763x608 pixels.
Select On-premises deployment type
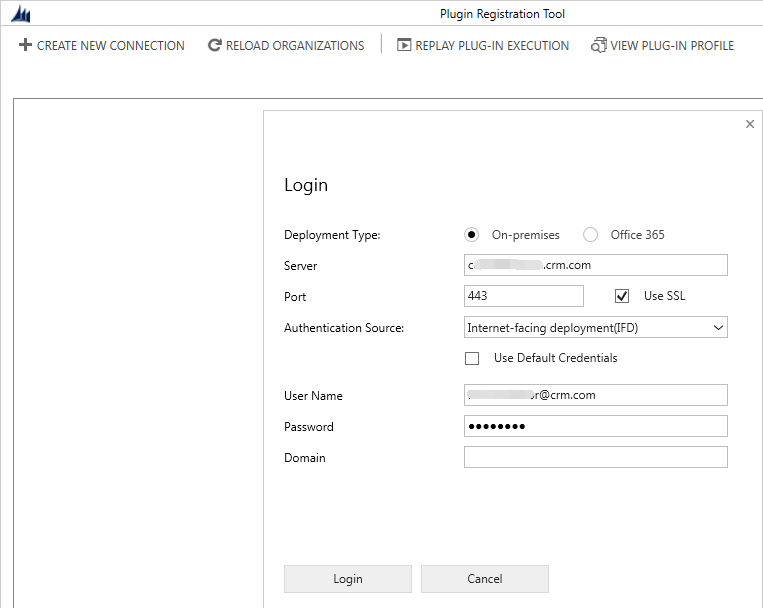(471, 235)
